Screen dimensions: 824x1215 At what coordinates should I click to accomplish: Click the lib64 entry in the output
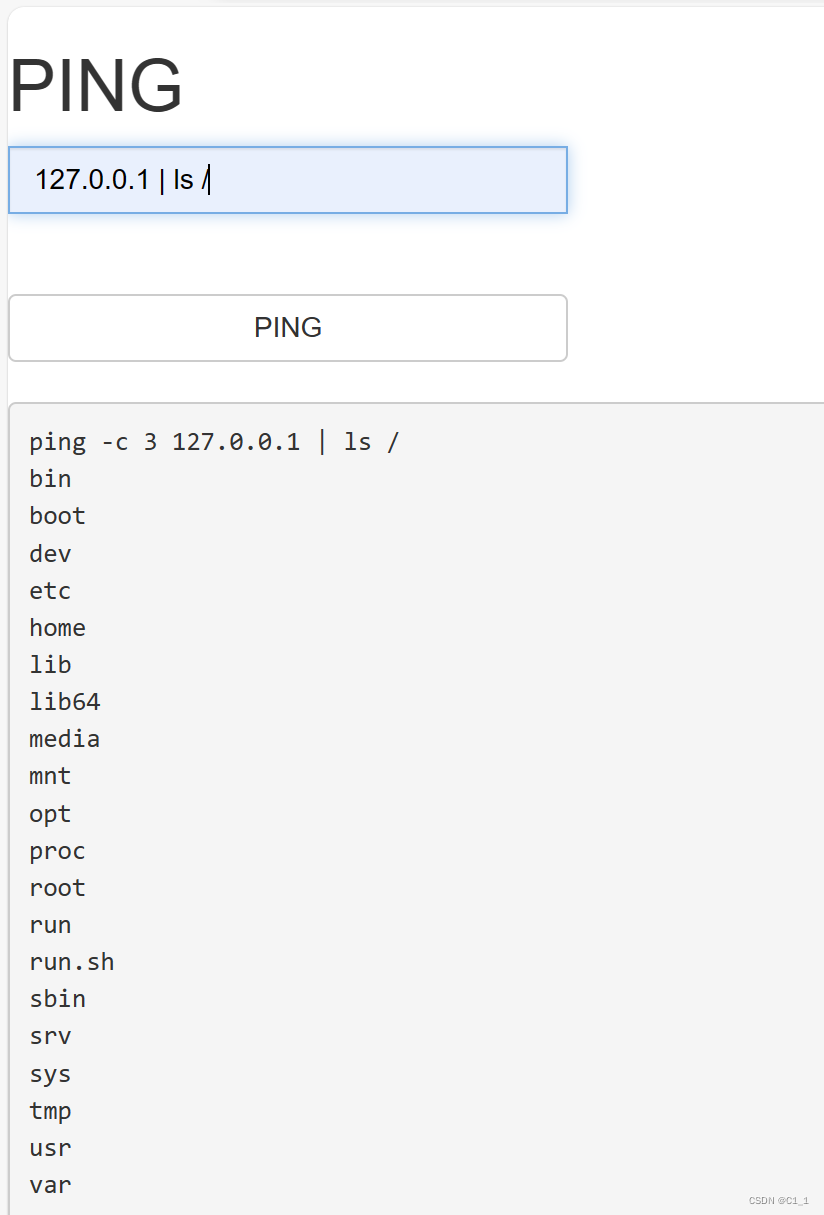[x=65, y=701]
